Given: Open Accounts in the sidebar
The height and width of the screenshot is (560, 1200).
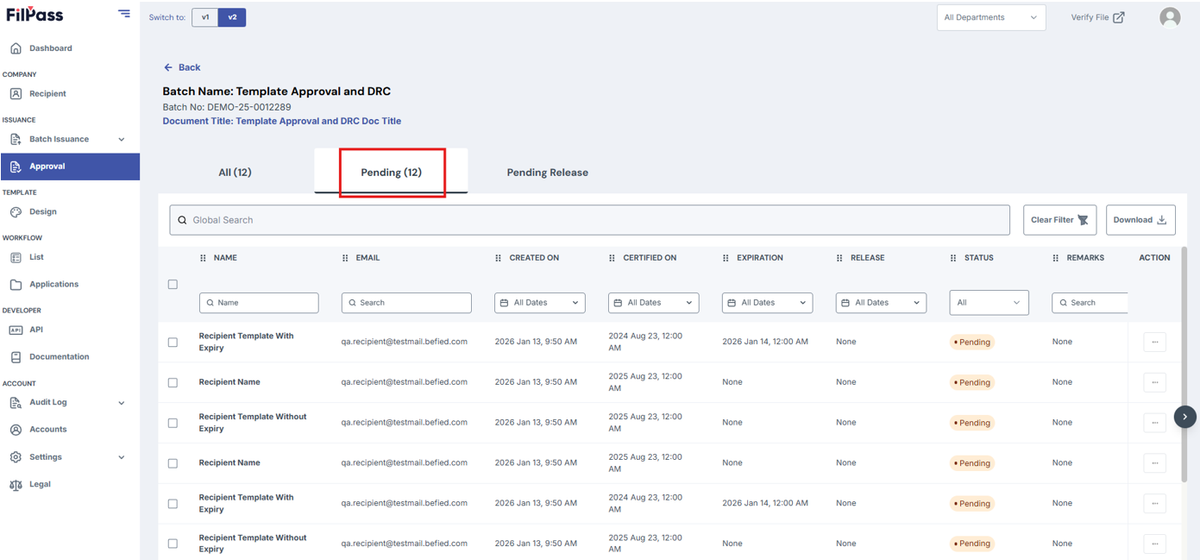Looking at the screenshot, I should pyautogui.click(x=47, y=429).
